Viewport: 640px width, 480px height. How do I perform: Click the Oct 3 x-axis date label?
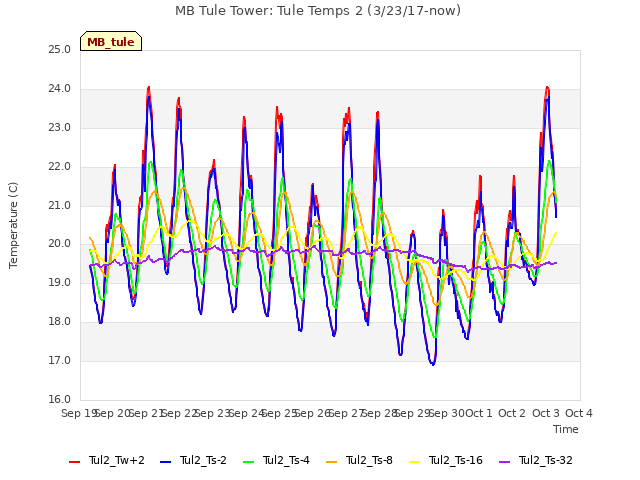pyautogui.click(x=546, y=413)
